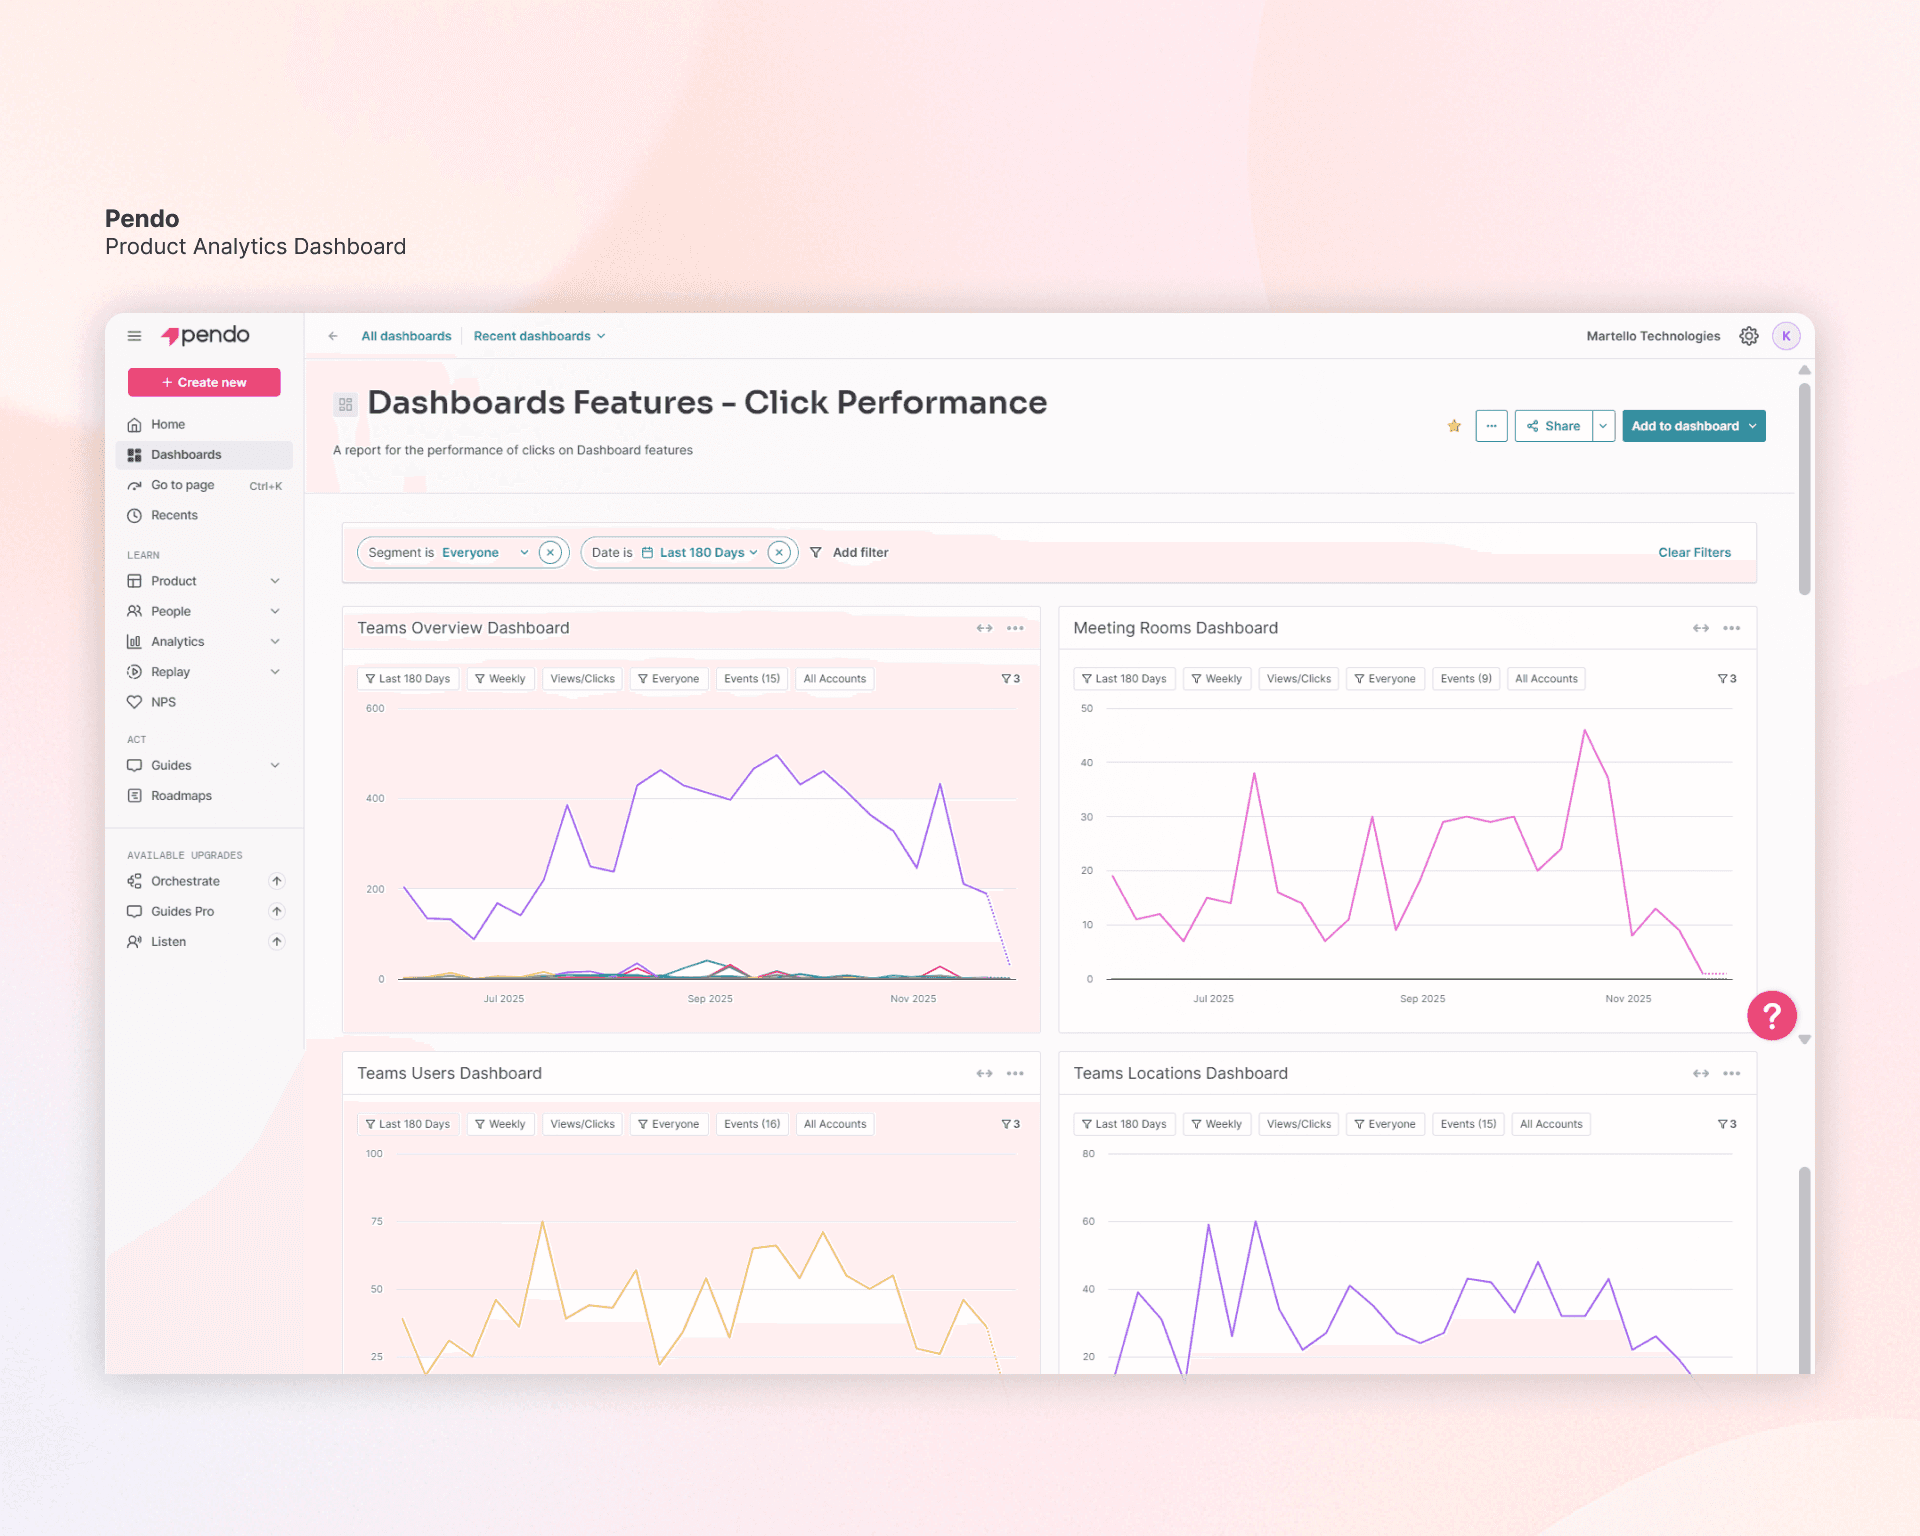Click Add filter
Screen dimensions: 1920x1536
click(849, 552)
